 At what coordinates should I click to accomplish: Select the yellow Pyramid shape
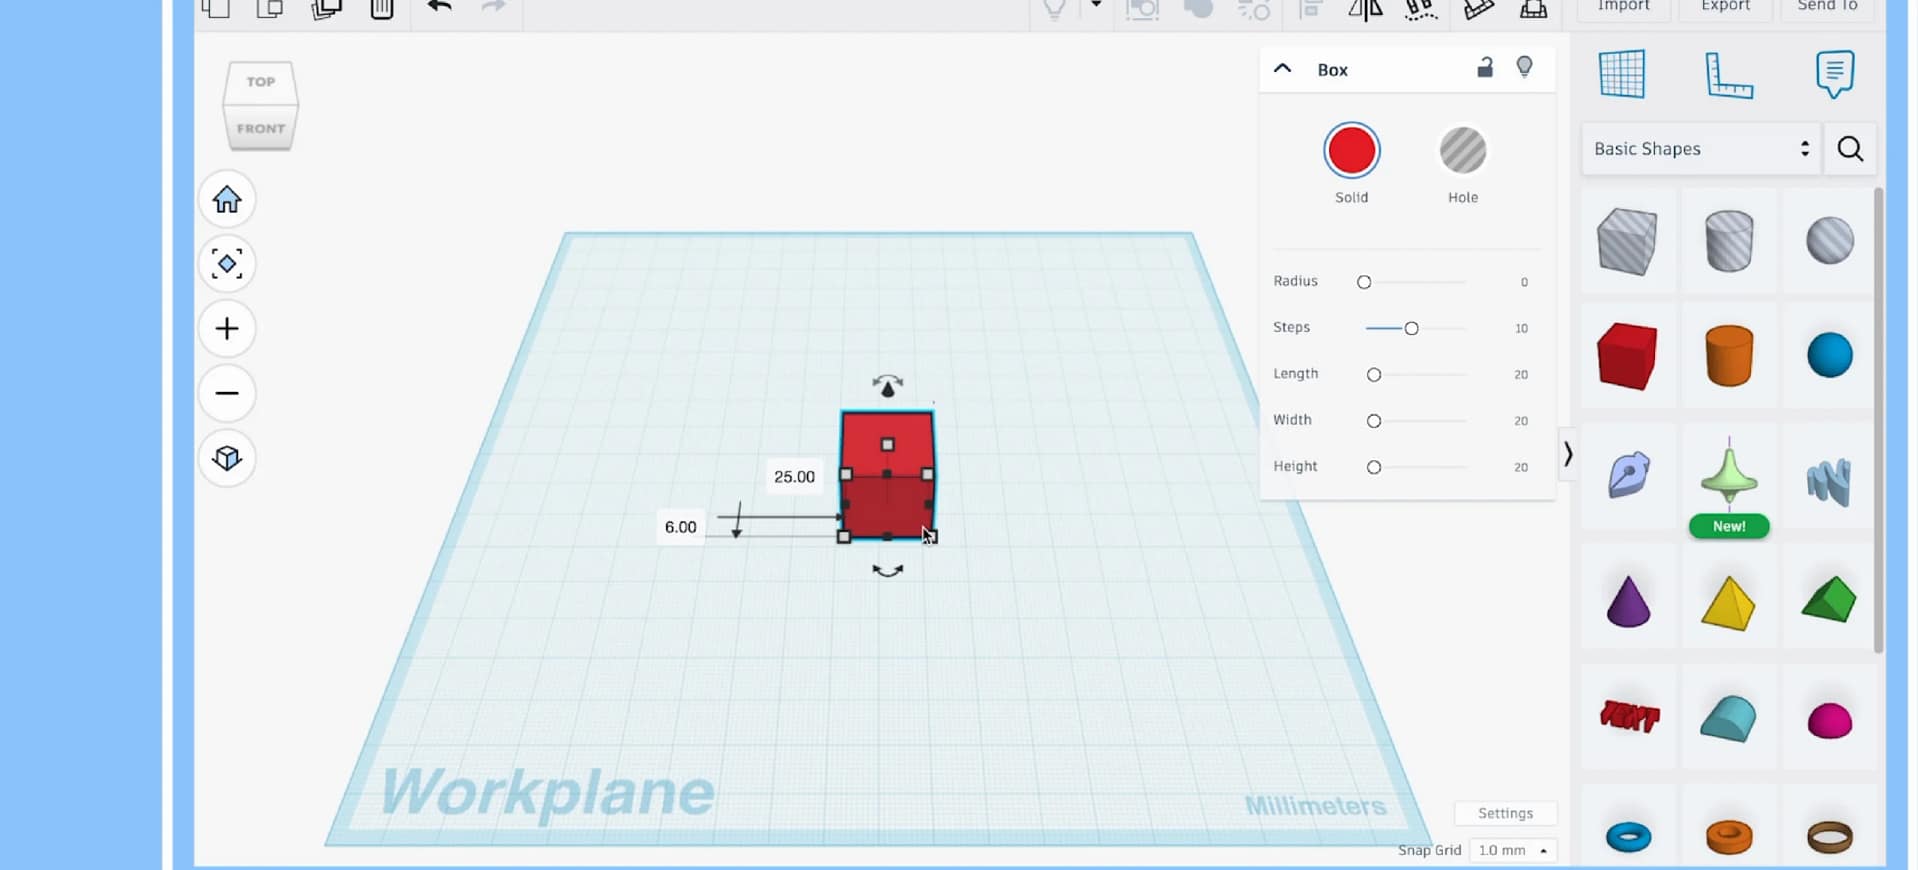point(1729,603)
